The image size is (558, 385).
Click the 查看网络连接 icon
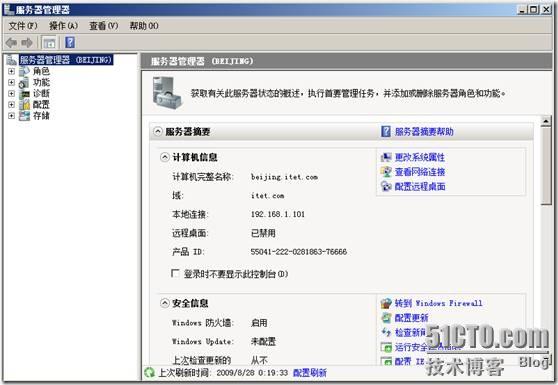coord(386,172)
